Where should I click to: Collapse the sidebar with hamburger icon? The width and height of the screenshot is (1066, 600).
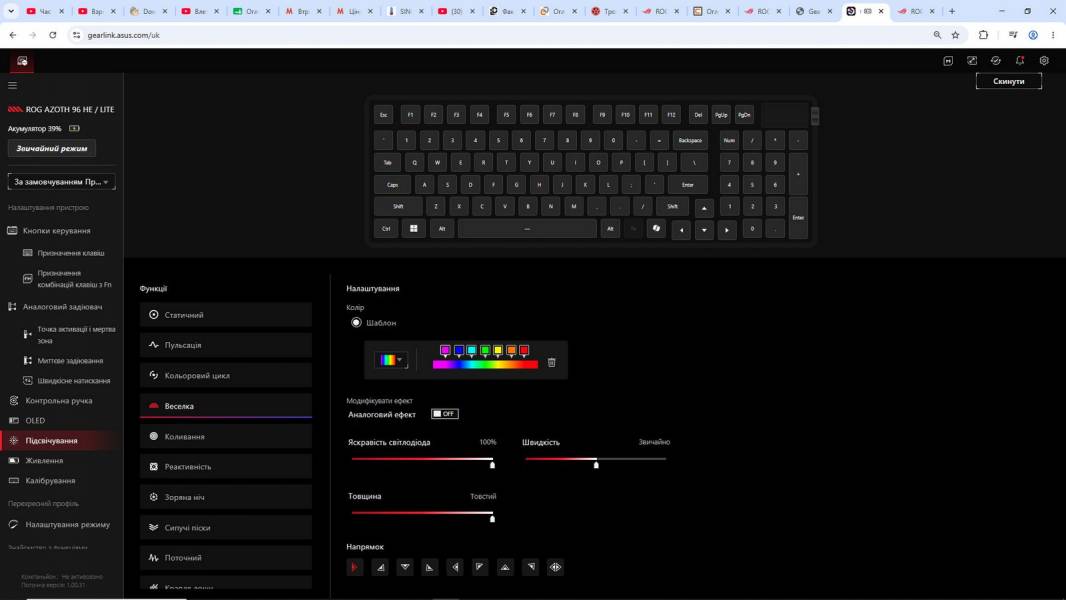12,86
